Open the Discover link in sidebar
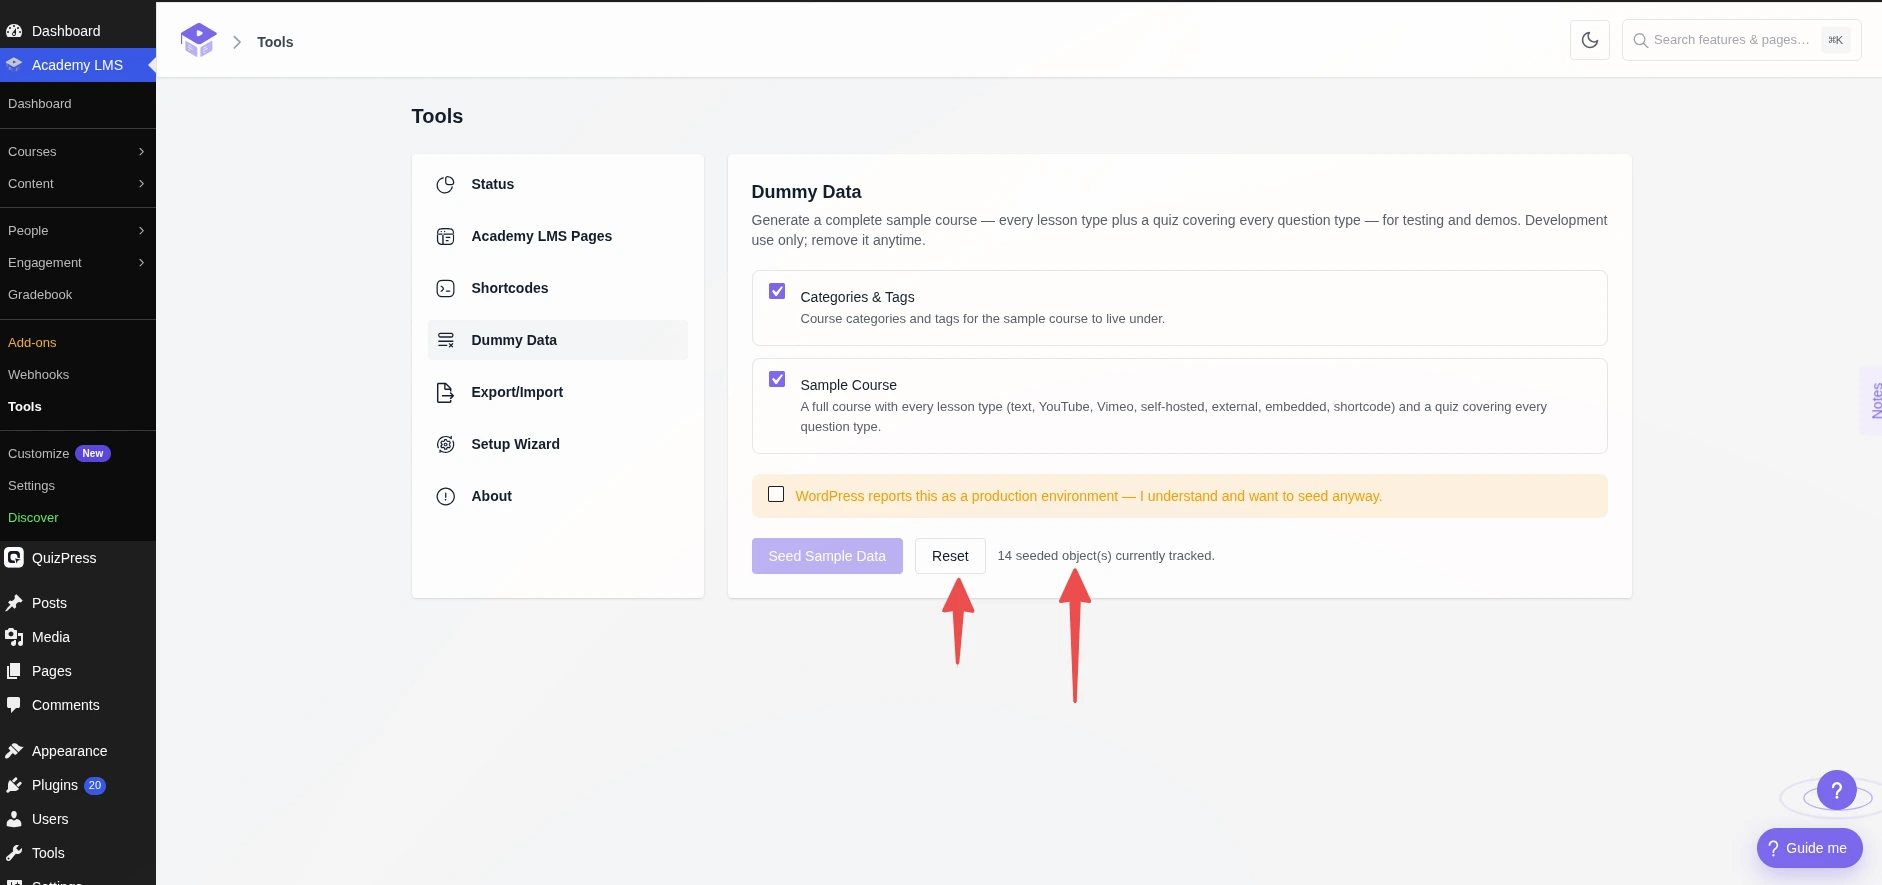1882x885 pixels. point(78,518)
